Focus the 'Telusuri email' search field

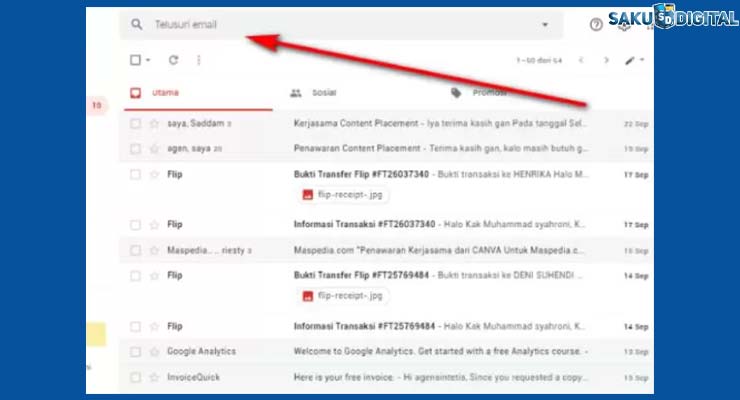(x=342, y=24)
